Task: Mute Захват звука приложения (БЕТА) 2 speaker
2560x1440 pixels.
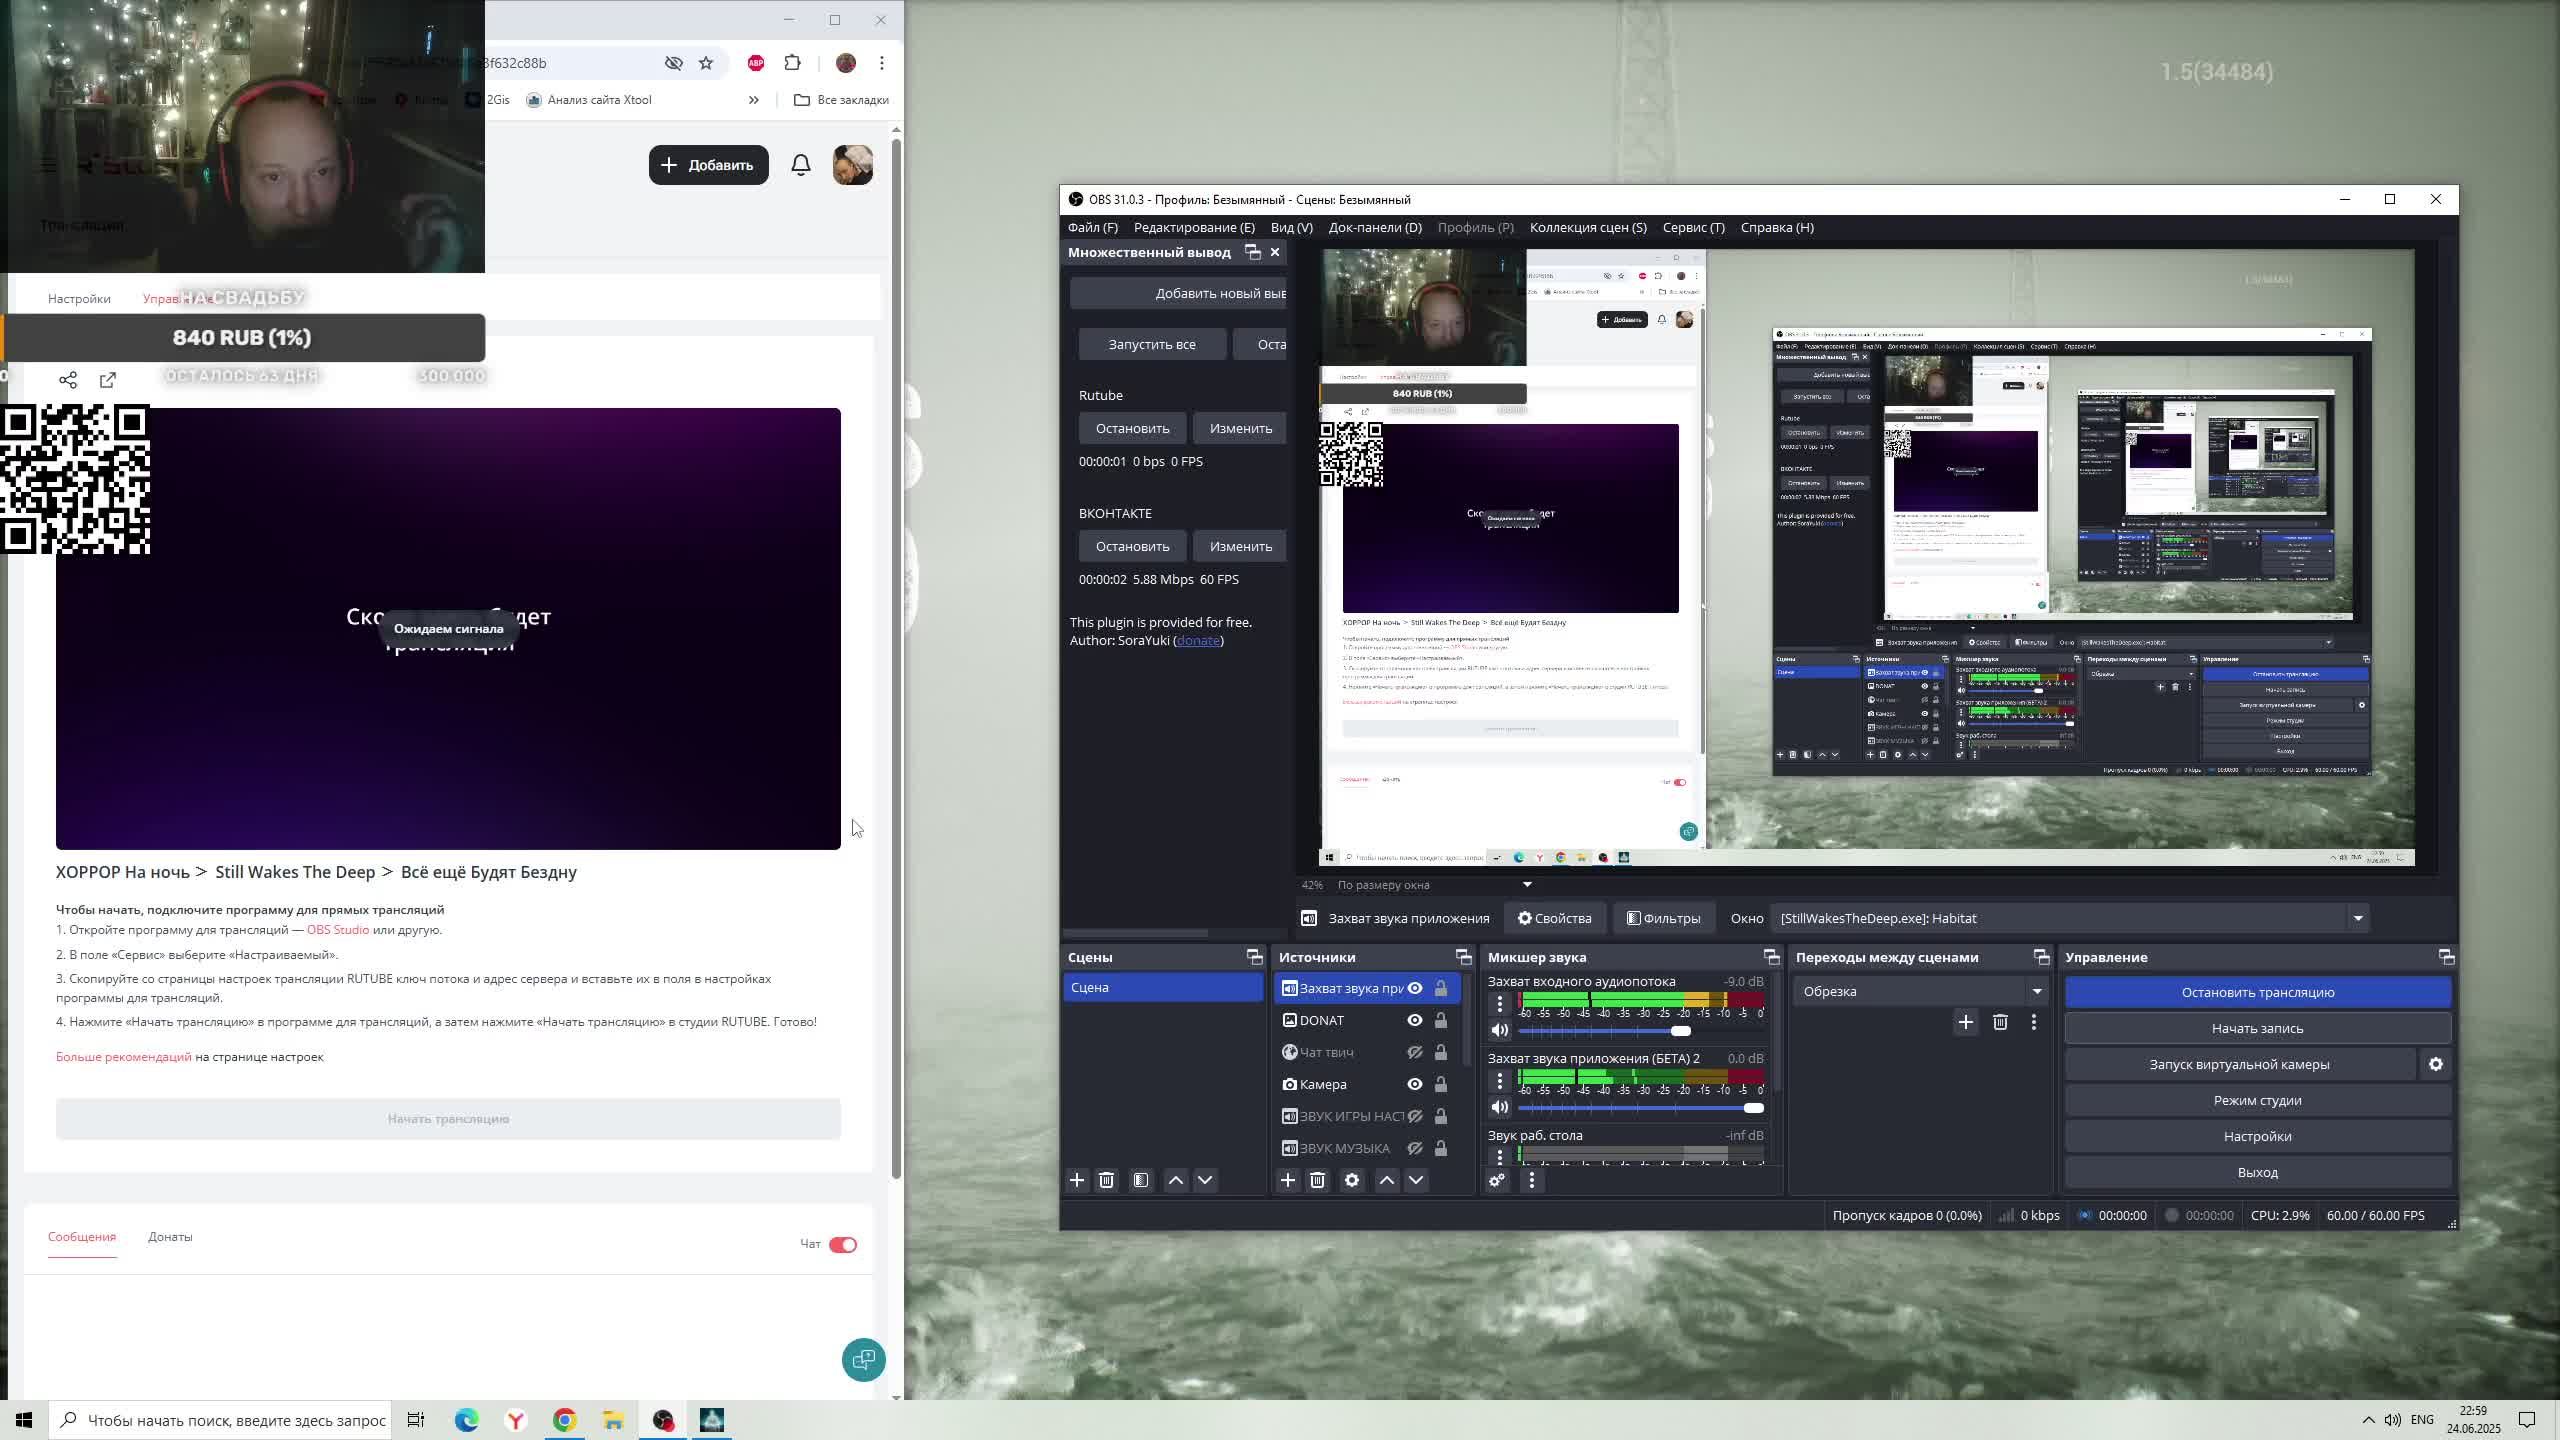Action: tap(1499, 1107)
